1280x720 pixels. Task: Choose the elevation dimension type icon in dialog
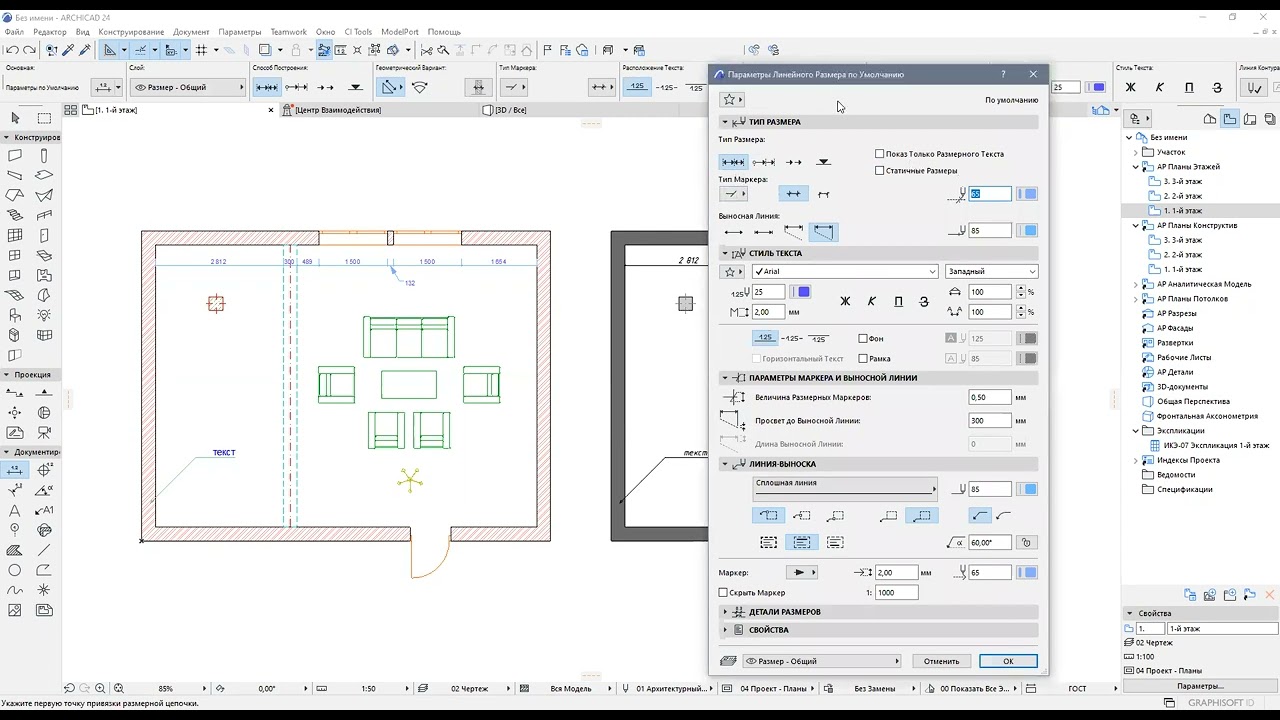824,162
